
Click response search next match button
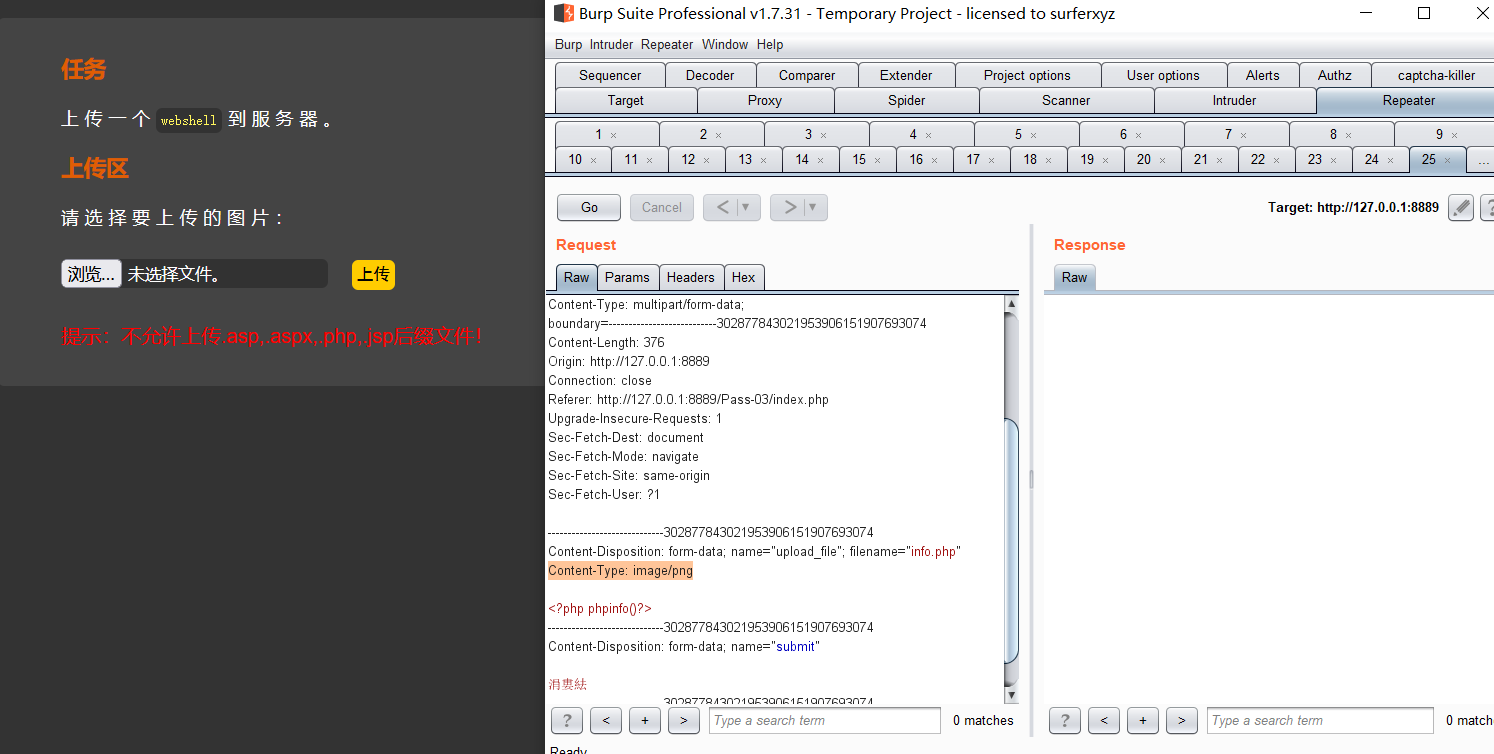(x=1182, y=720)
